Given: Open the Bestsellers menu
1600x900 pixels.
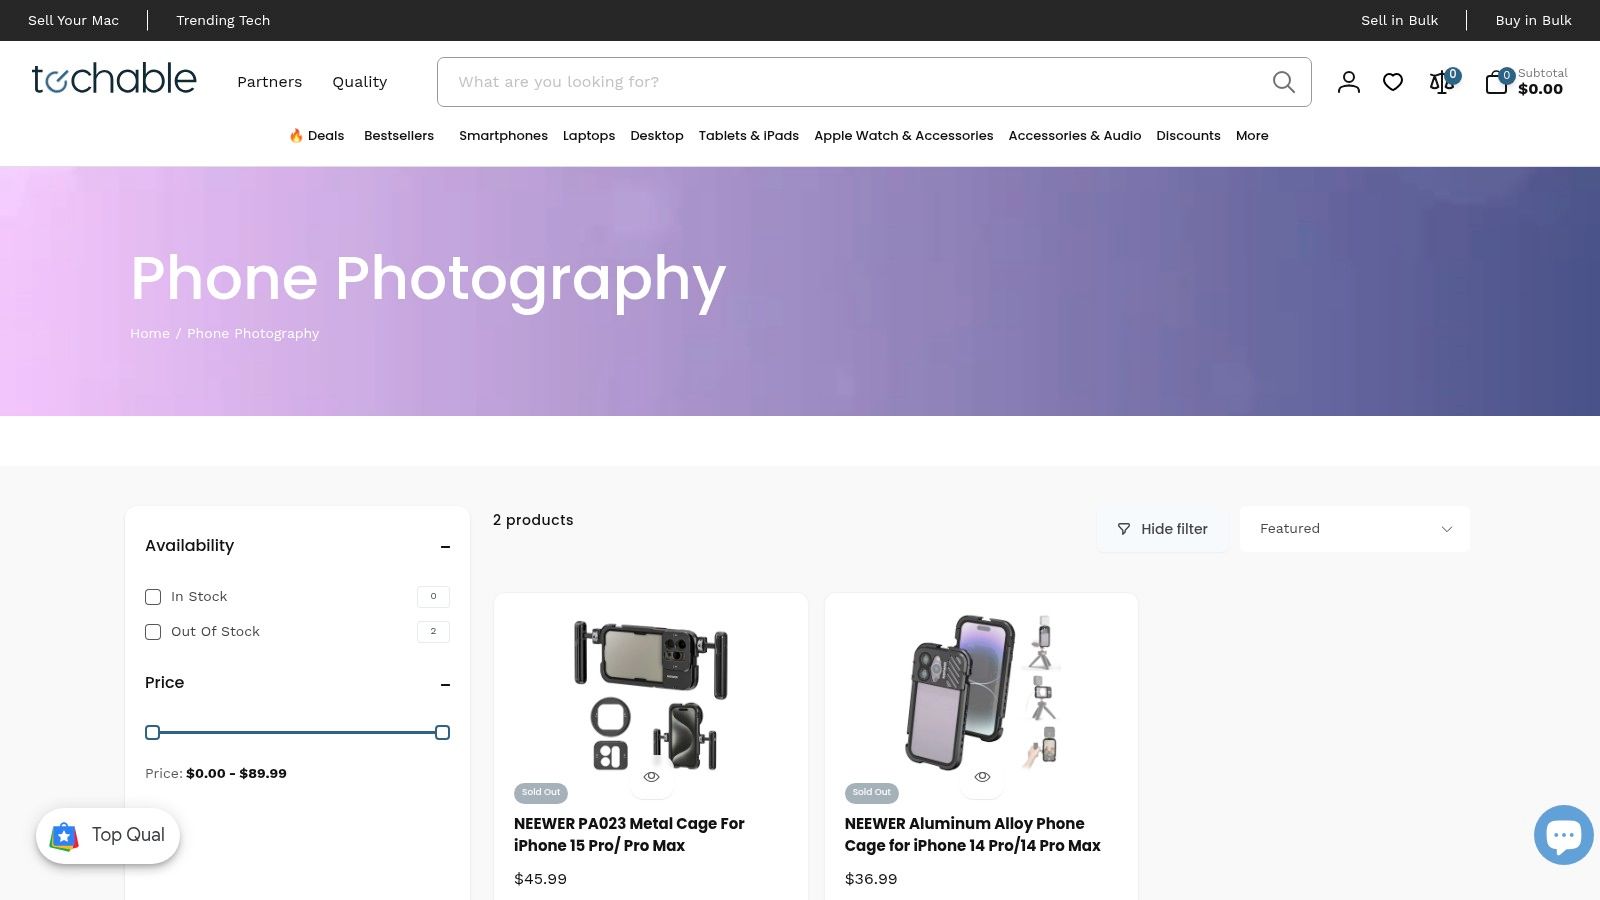Looking at the screenshot, I should tap(399, 136).
